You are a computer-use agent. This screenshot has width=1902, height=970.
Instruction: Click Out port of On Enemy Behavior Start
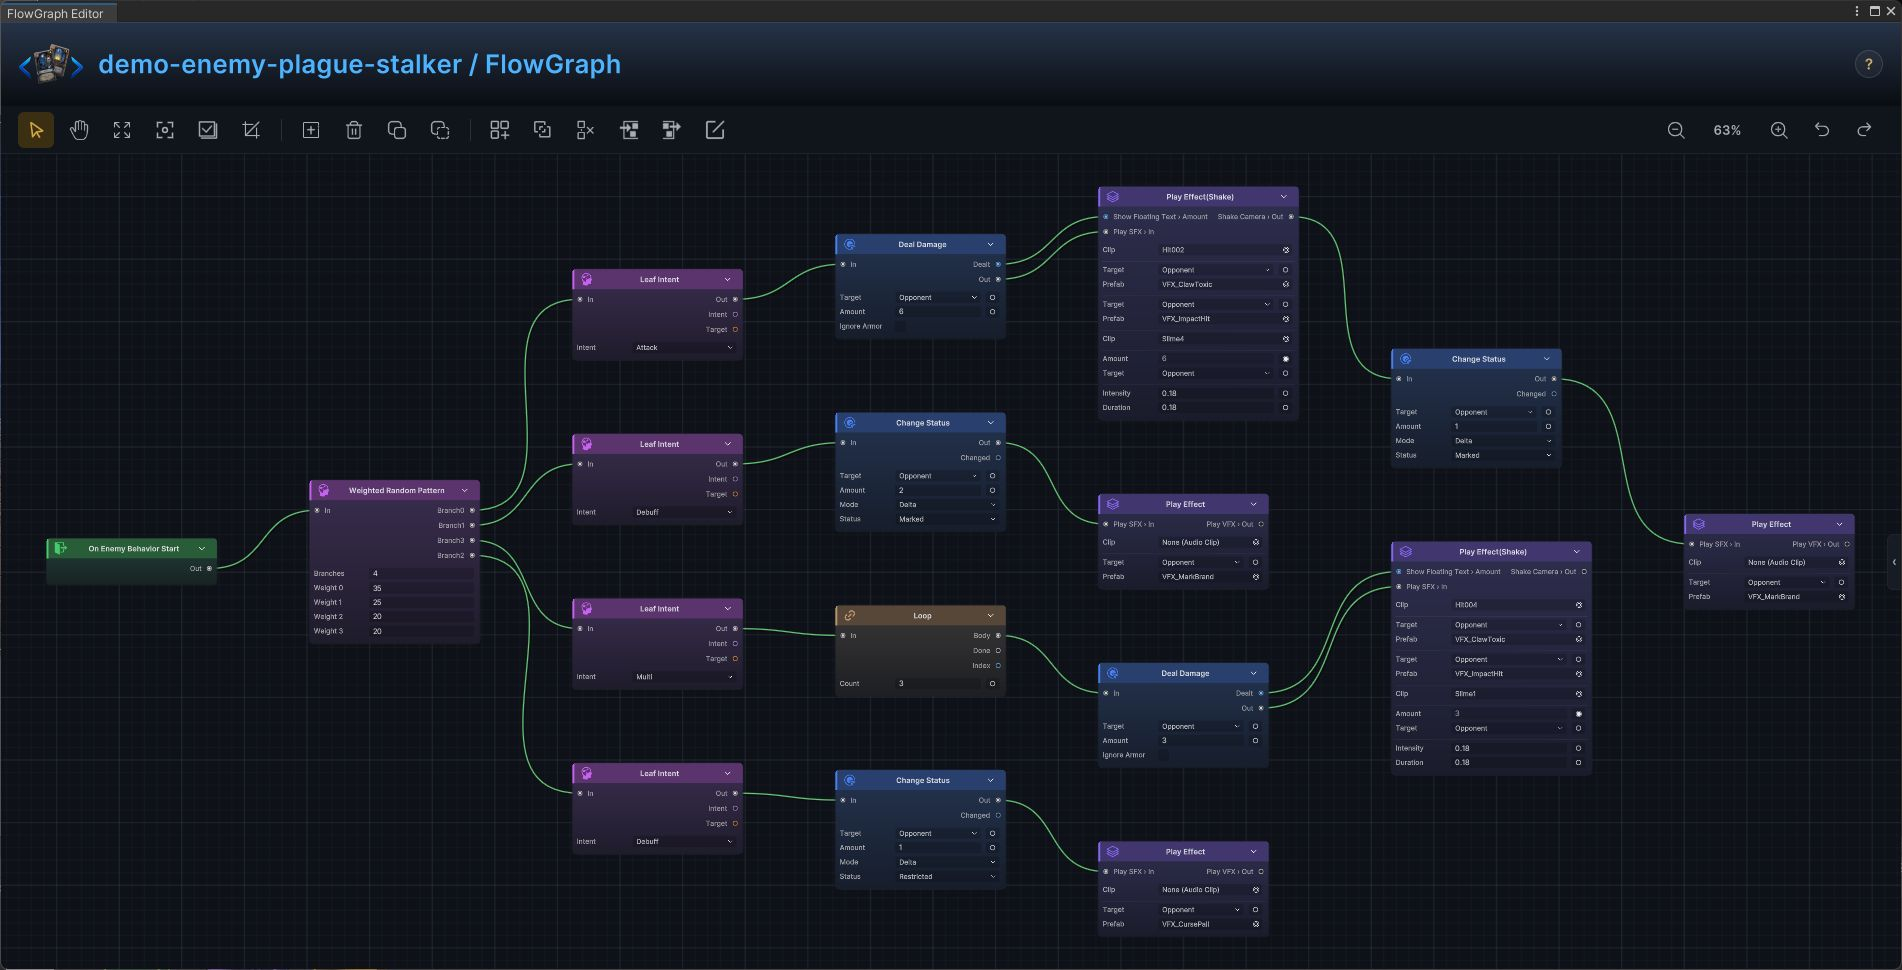pos(209,568)
